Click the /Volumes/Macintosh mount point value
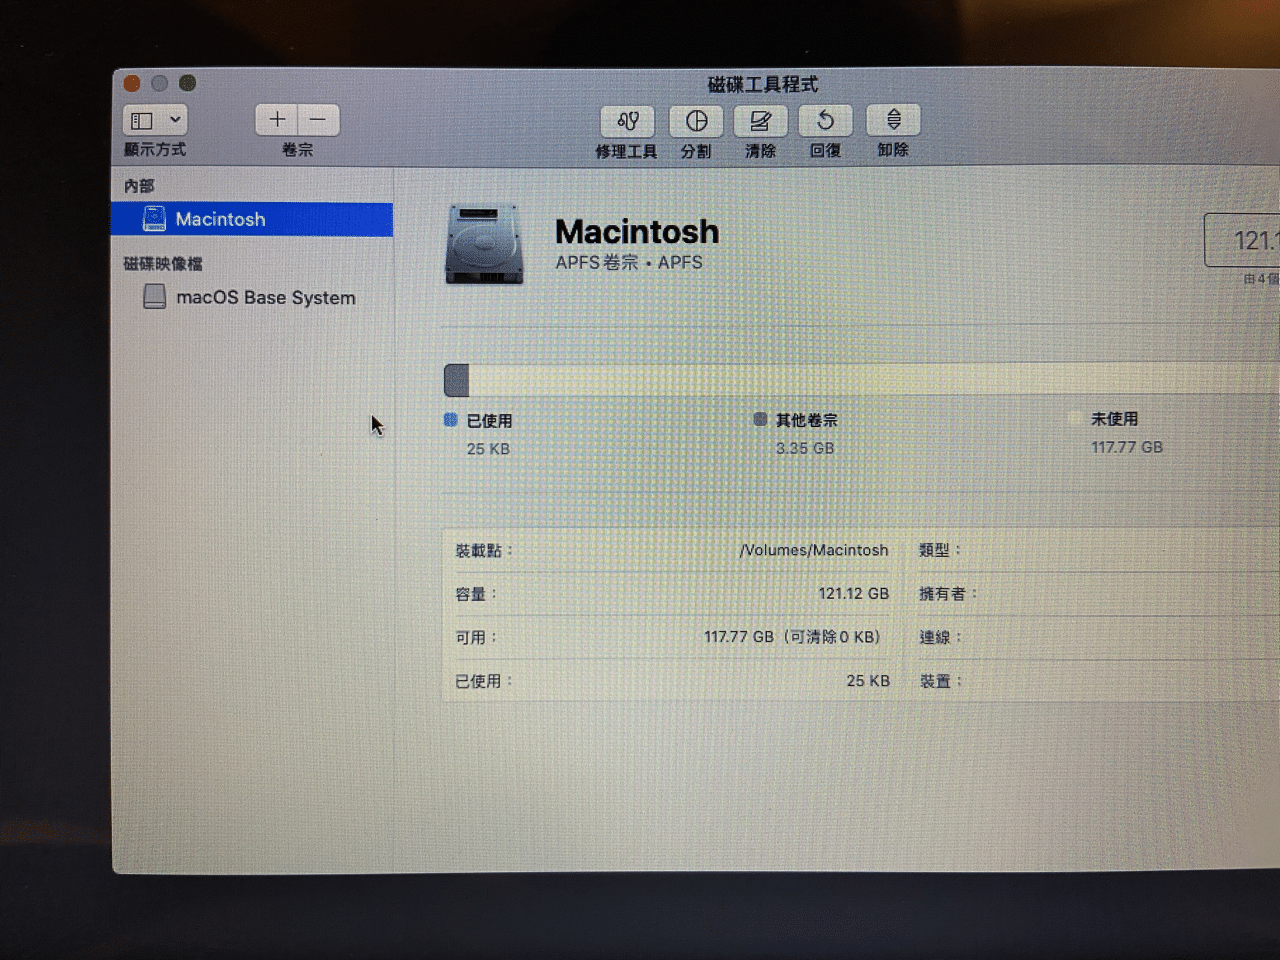Screen dimensions: 1280x960 coord(814,550)
